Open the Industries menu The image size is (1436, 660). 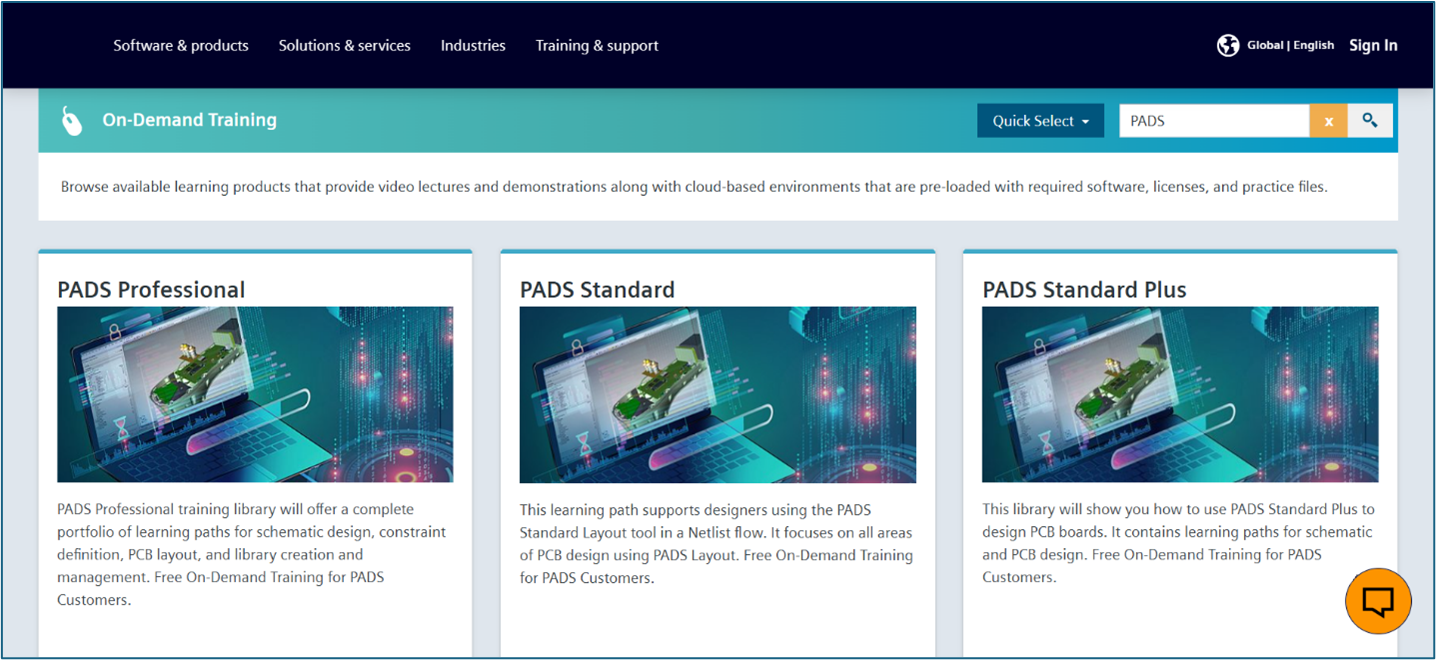pyautogui.click(x=473, y=45)
